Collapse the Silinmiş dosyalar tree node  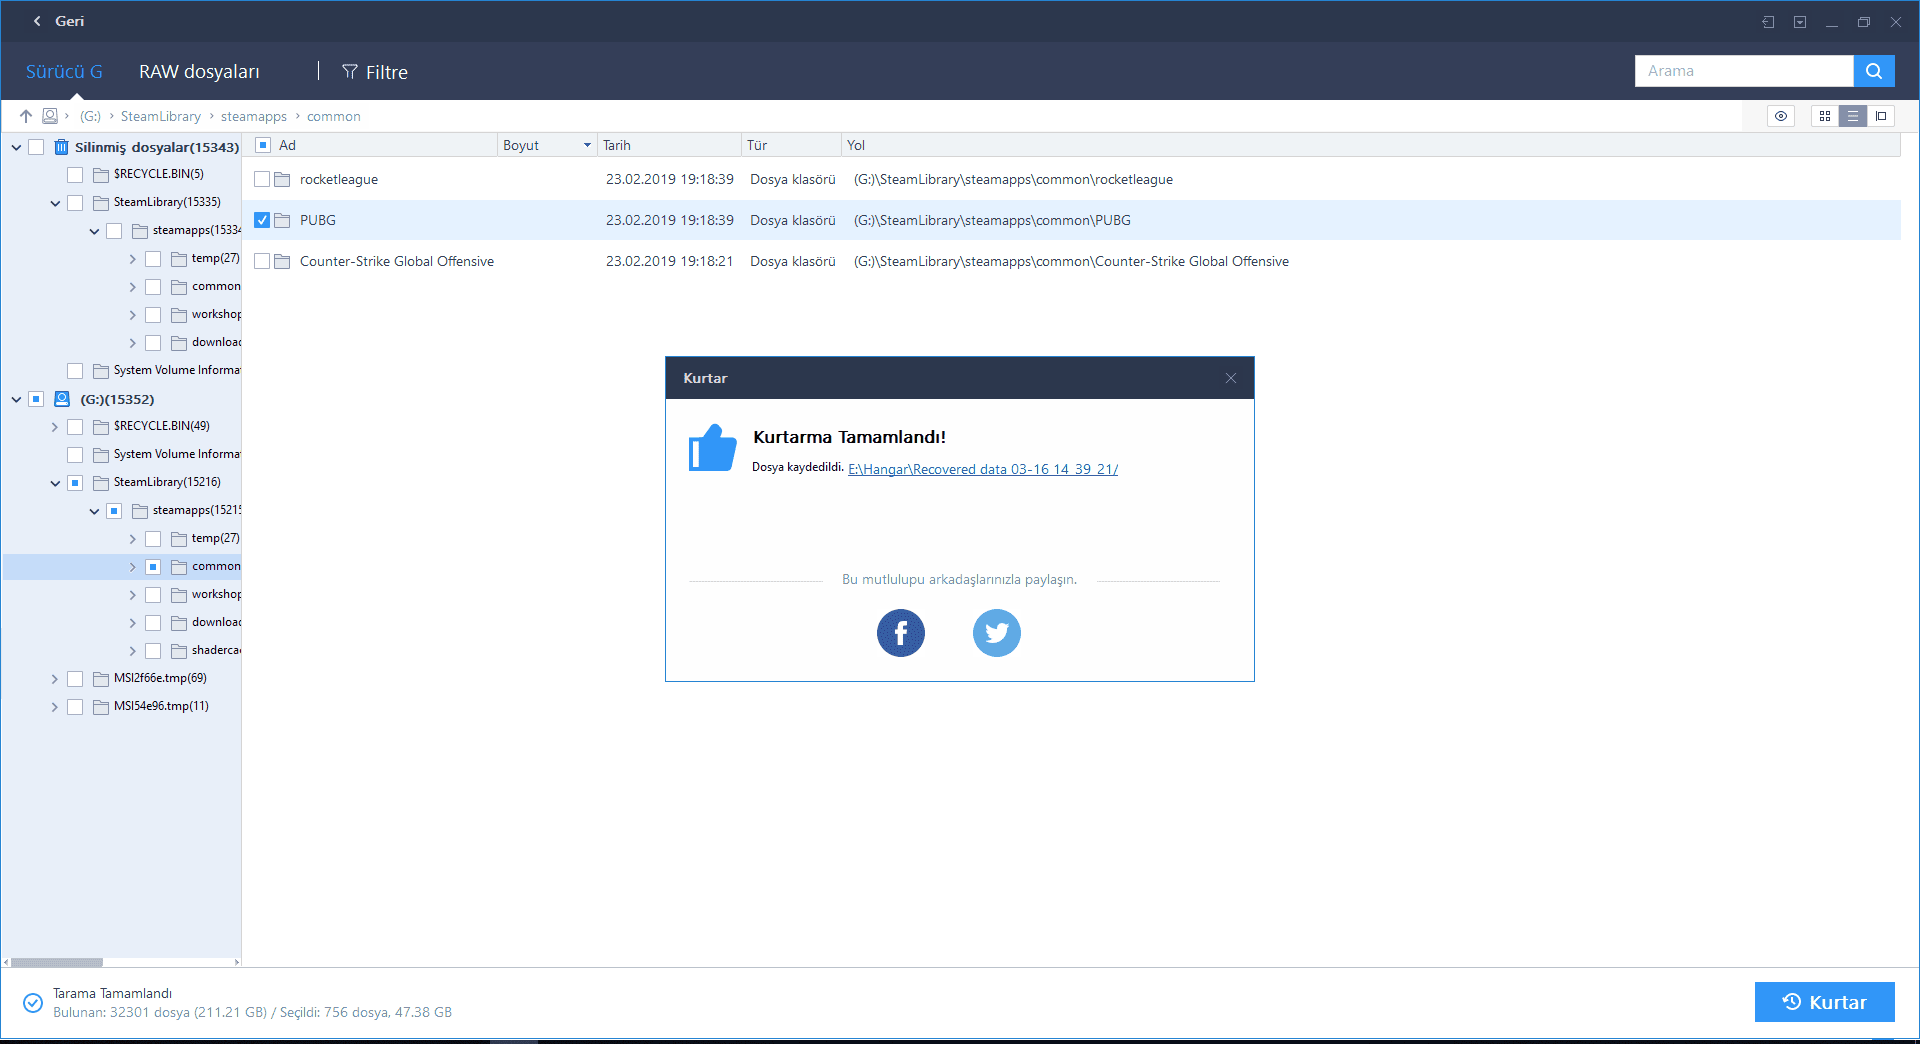click(16, 148)
